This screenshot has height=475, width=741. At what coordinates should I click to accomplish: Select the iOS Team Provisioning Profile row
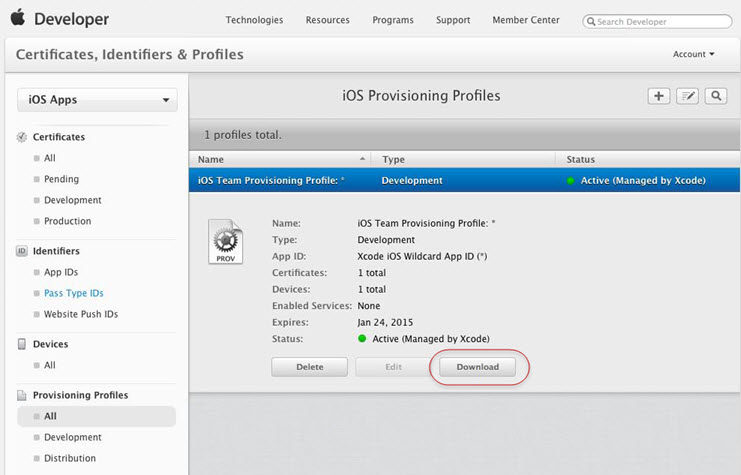coord(463,180)
